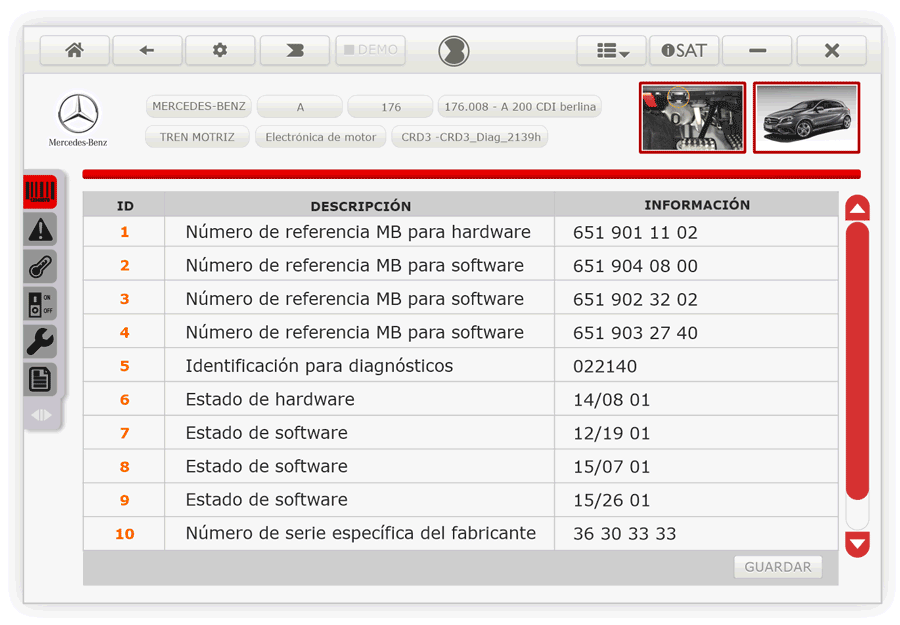Screen dimensions: 900x625
Task: Select value 651 902 32 02
Action: coord(635,299)
